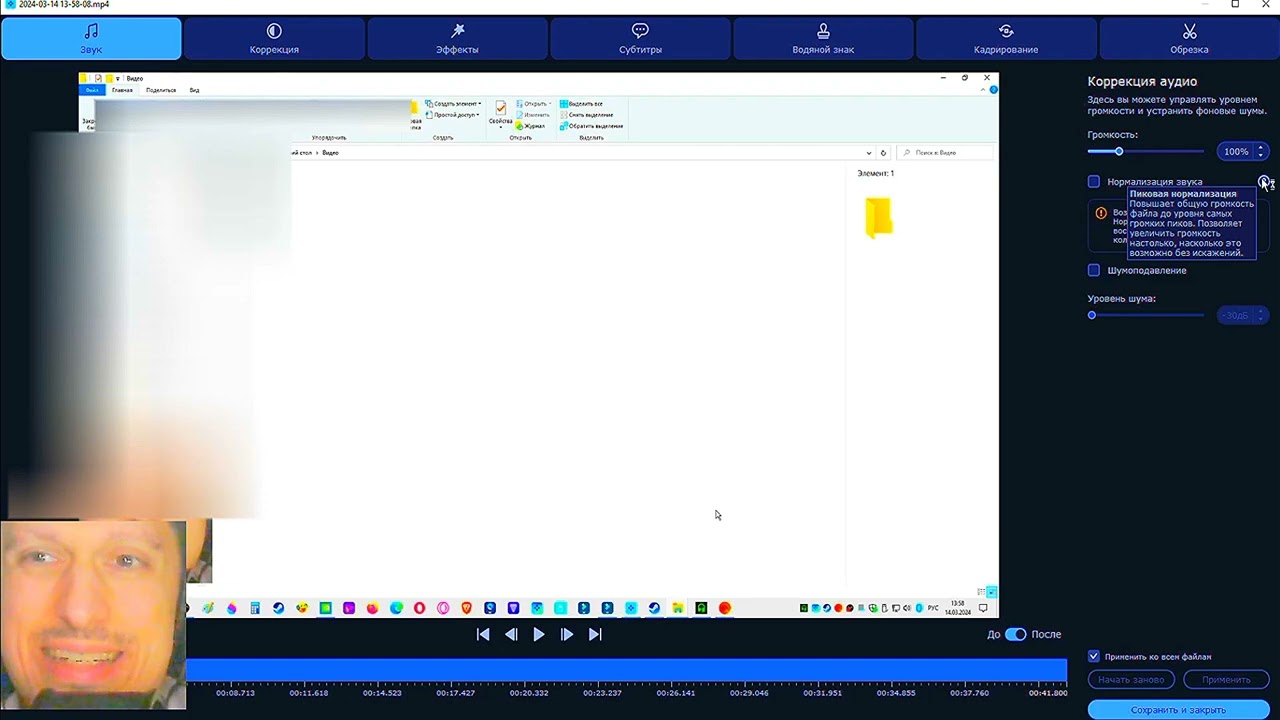Screen dimensions: 1280x720
Task: Open the Водяной знак tab
Action: click(x=823, y=39)
